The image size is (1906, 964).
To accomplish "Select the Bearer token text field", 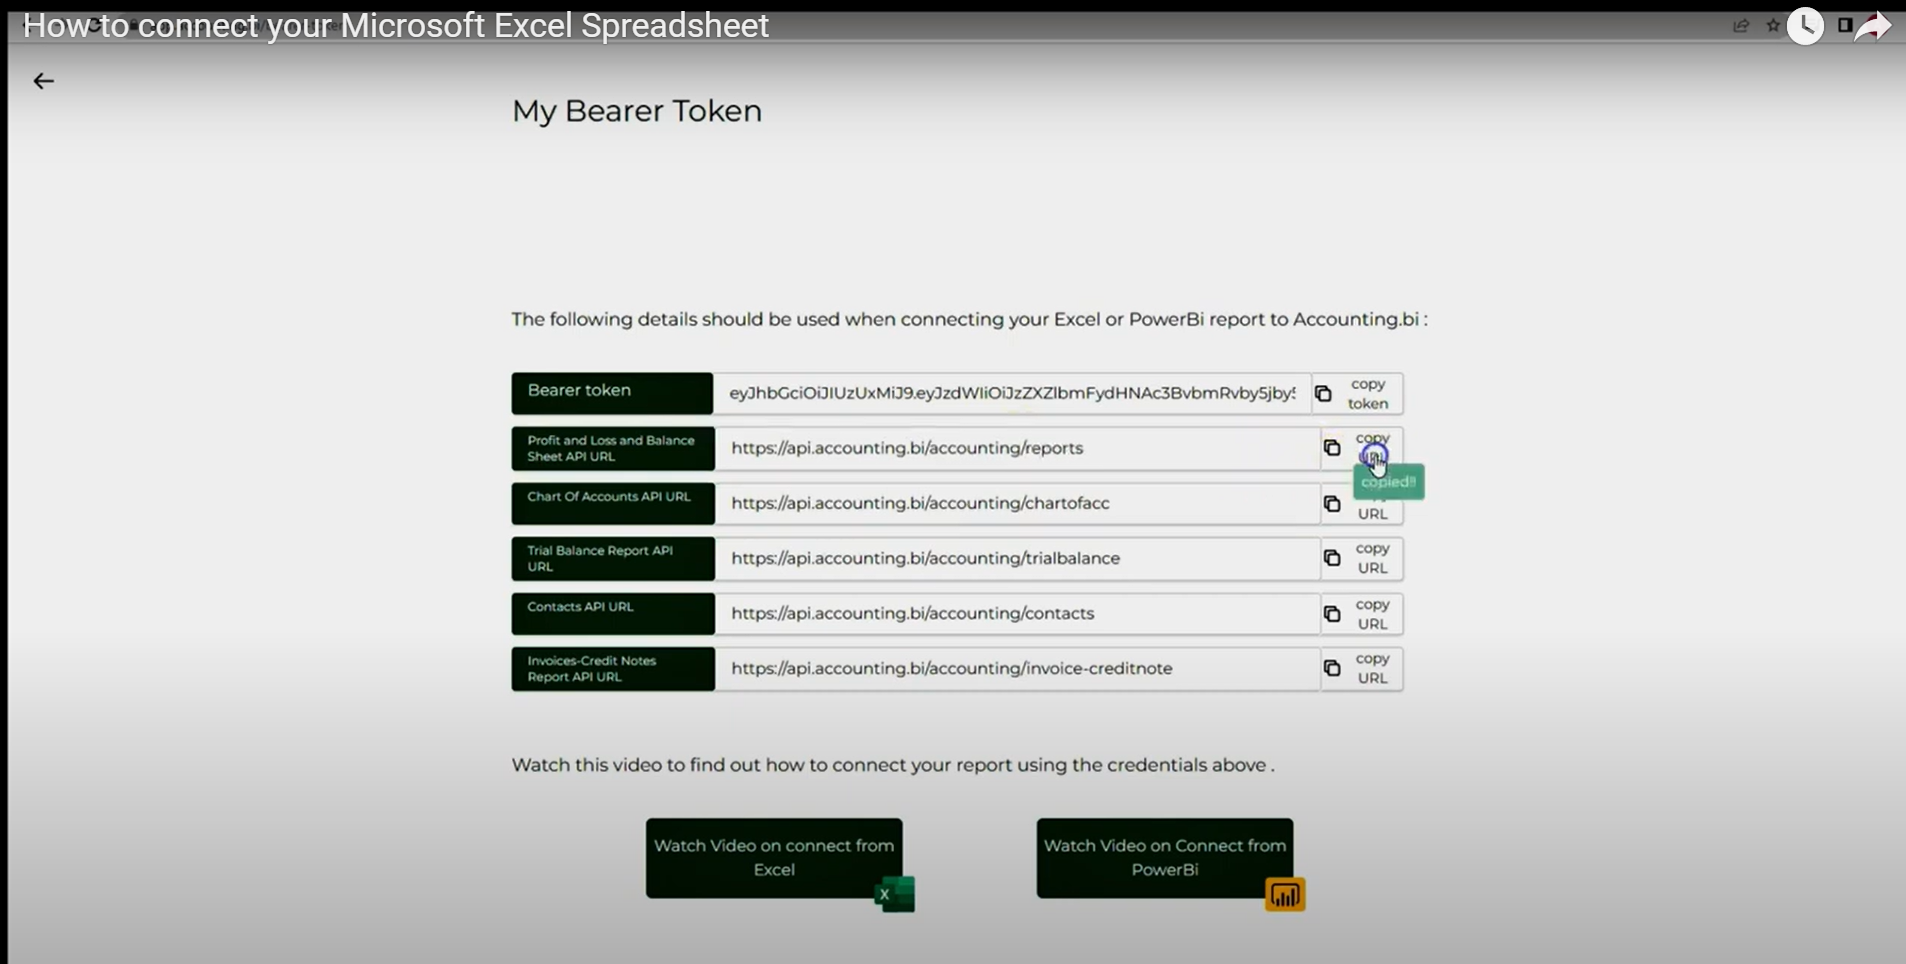I will click(x=1010, y=393).
